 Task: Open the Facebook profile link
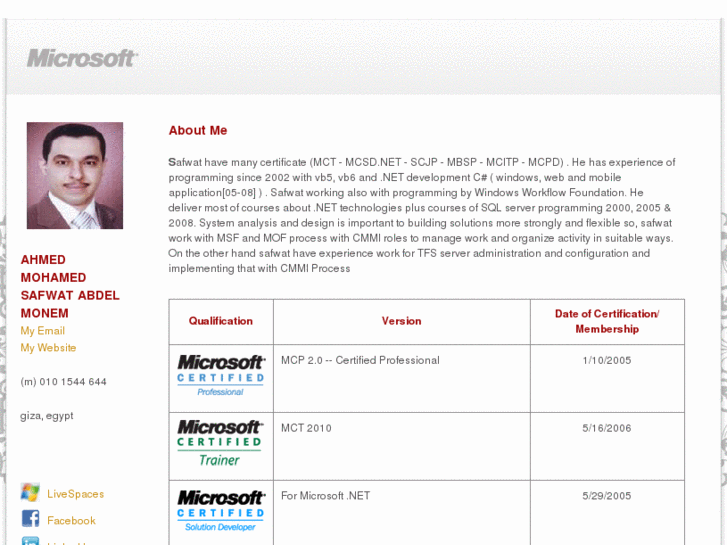point(71,520)
